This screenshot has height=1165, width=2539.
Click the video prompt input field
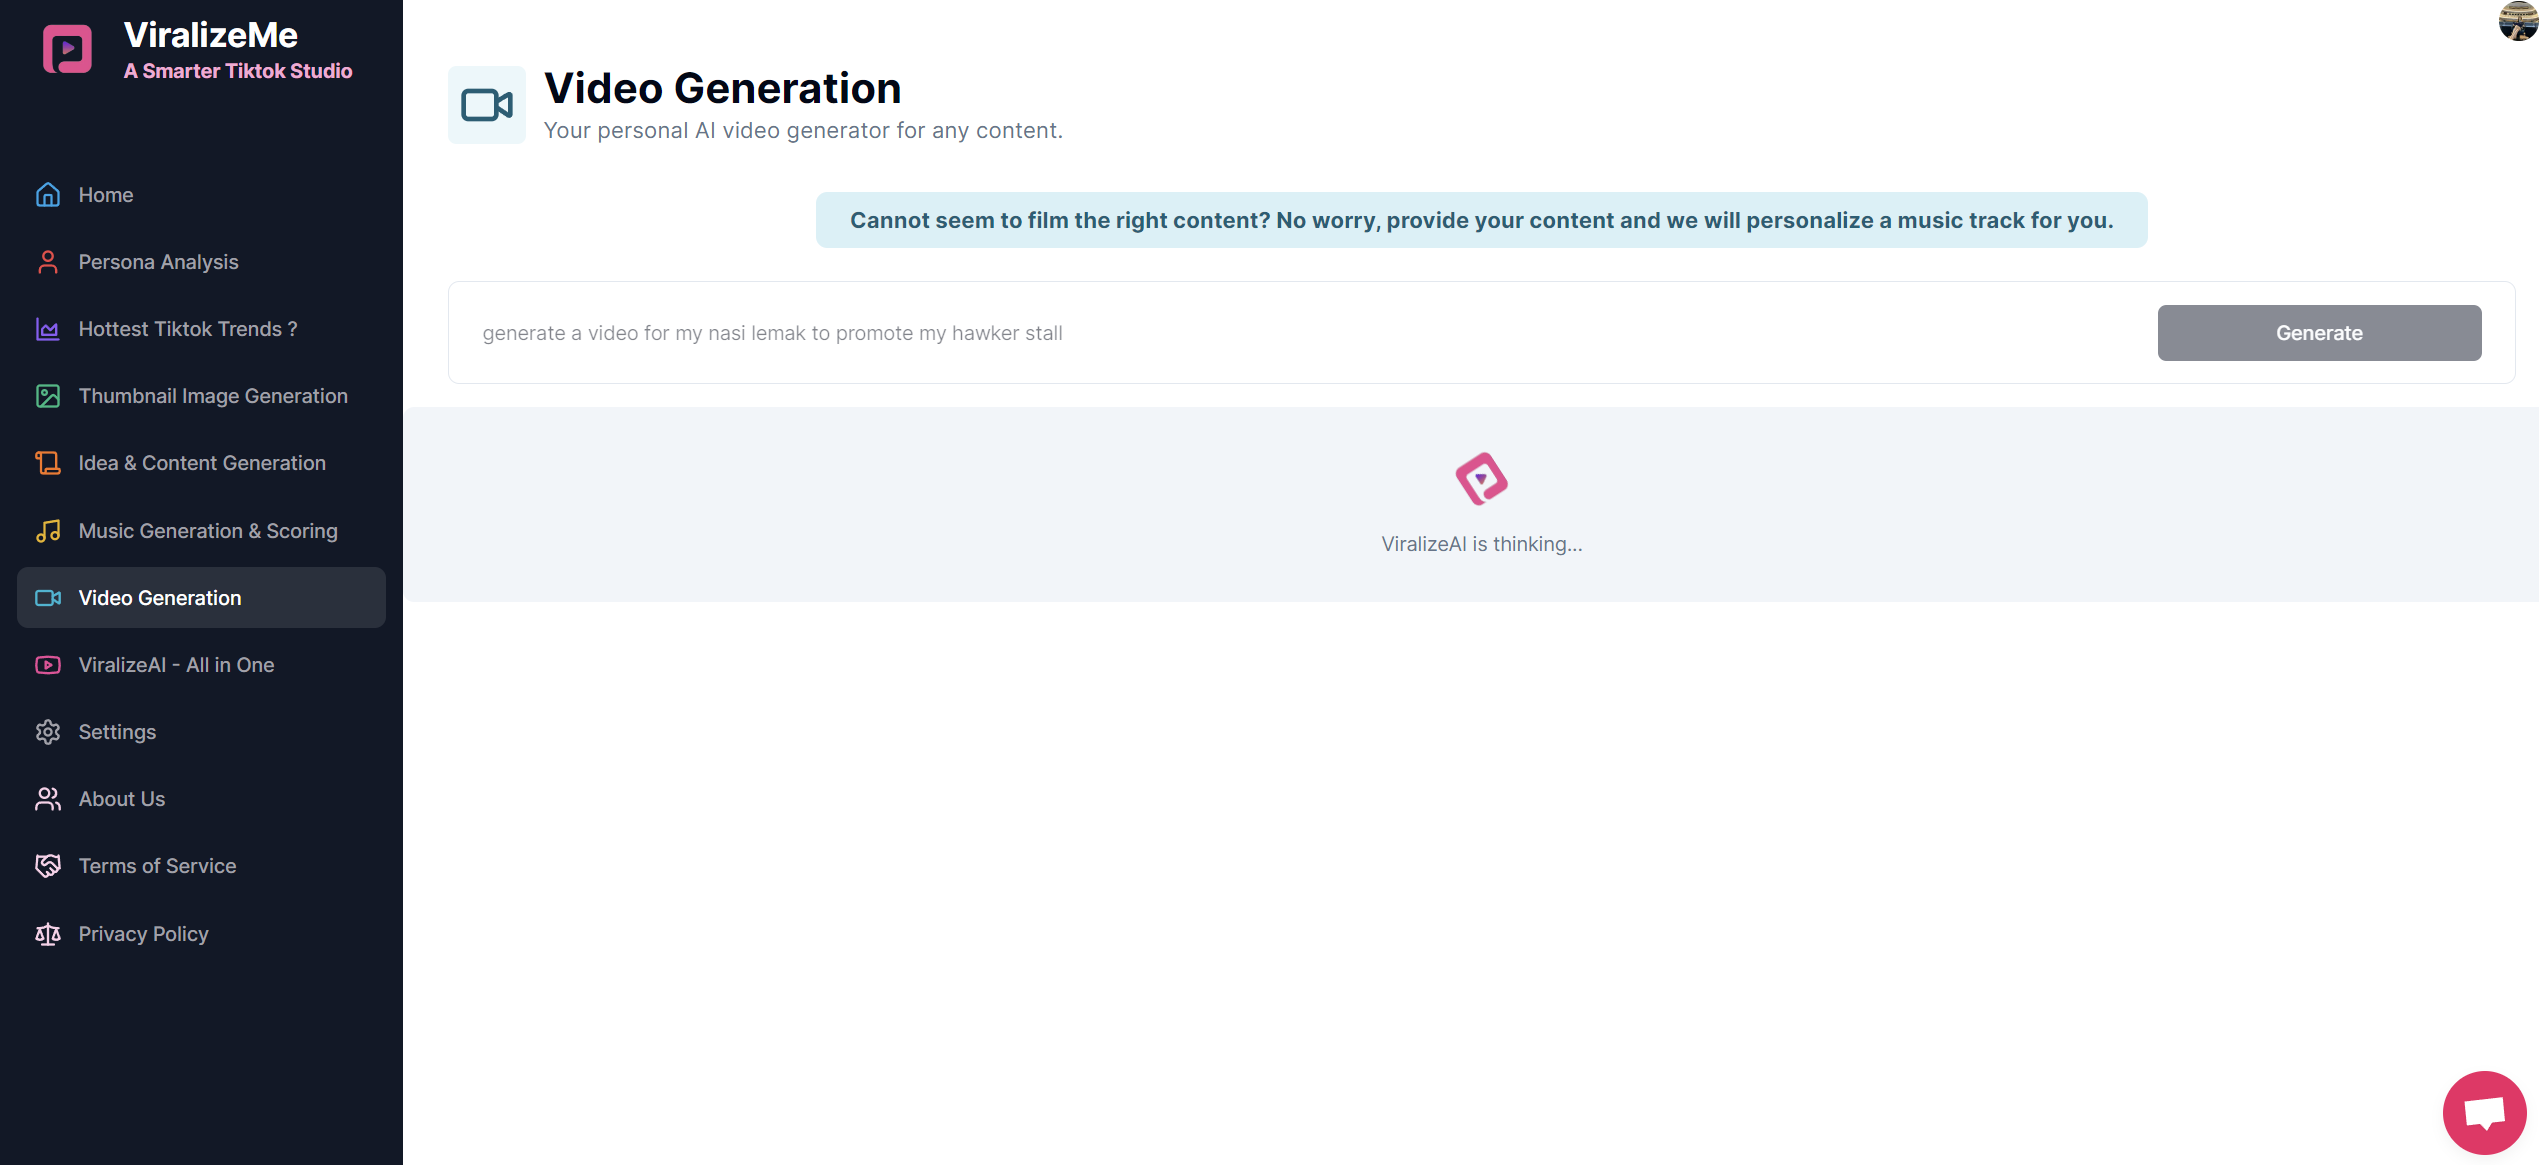(1300, 333)
